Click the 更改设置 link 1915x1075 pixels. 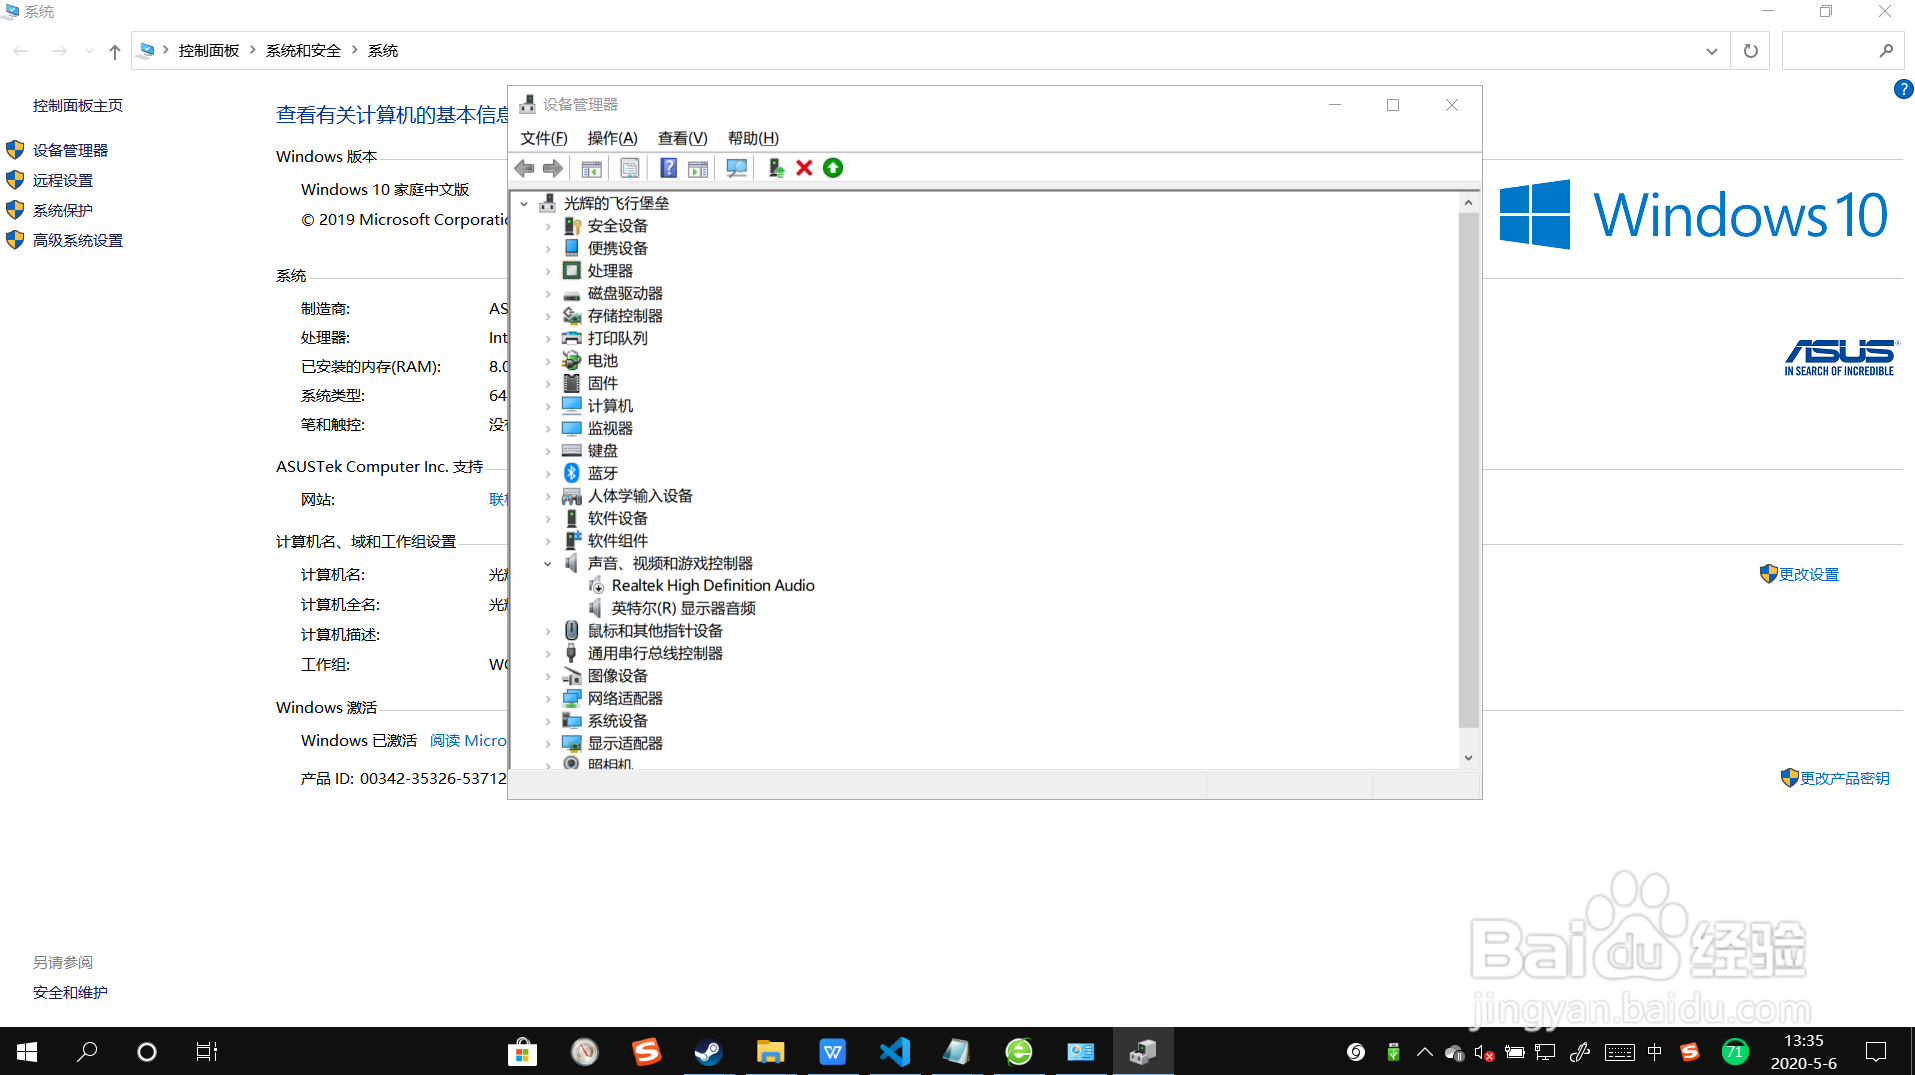[x=1808, y=574]
